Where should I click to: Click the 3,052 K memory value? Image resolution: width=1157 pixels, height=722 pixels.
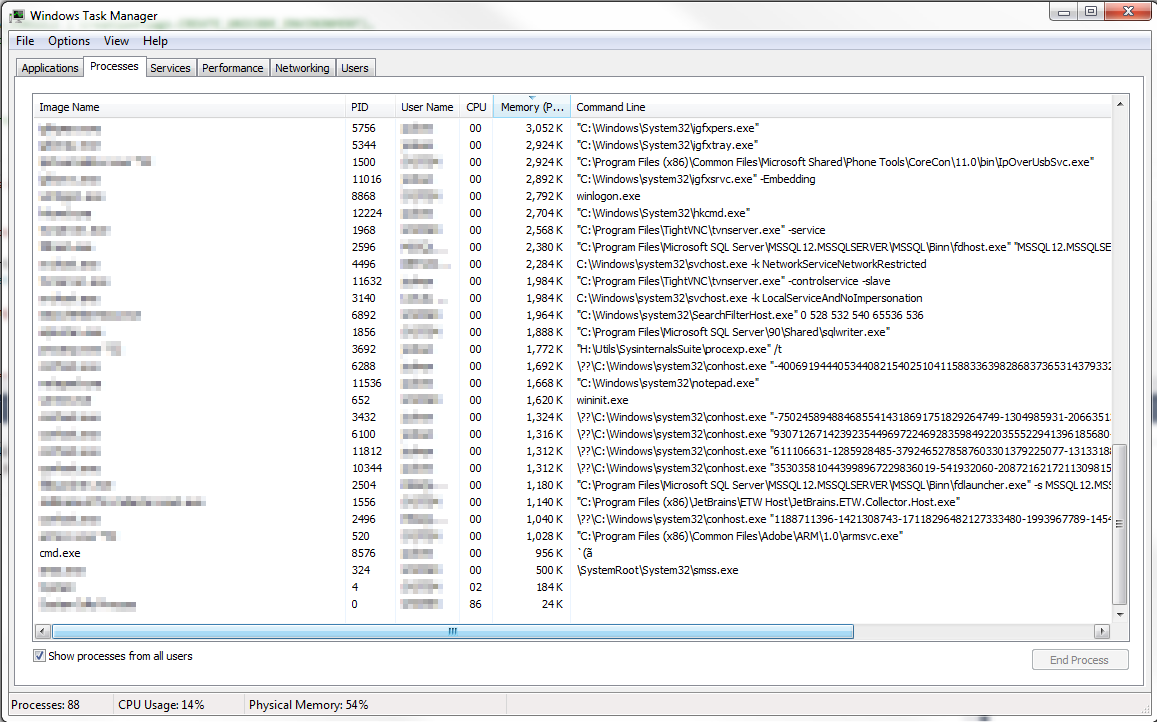tap(545, 128)
